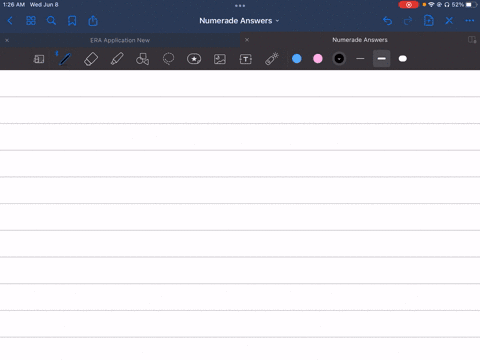Toggle split view icon at tab bar end
Screen dimensions: 480x360
coord(472,40)
